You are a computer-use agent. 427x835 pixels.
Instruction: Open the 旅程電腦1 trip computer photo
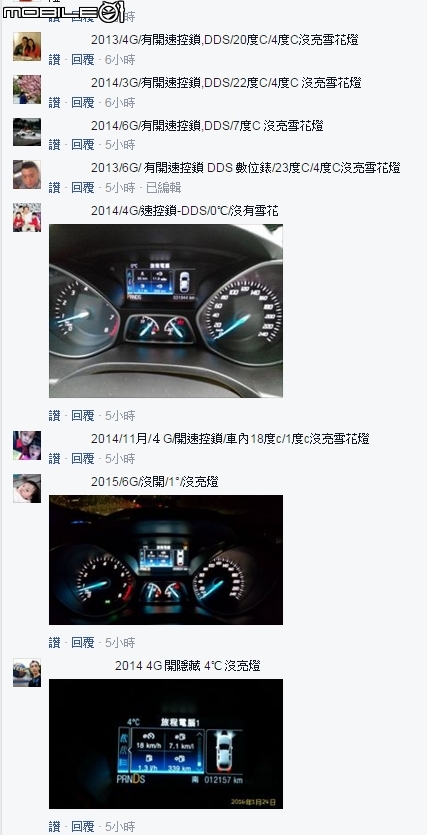point(166,744)
